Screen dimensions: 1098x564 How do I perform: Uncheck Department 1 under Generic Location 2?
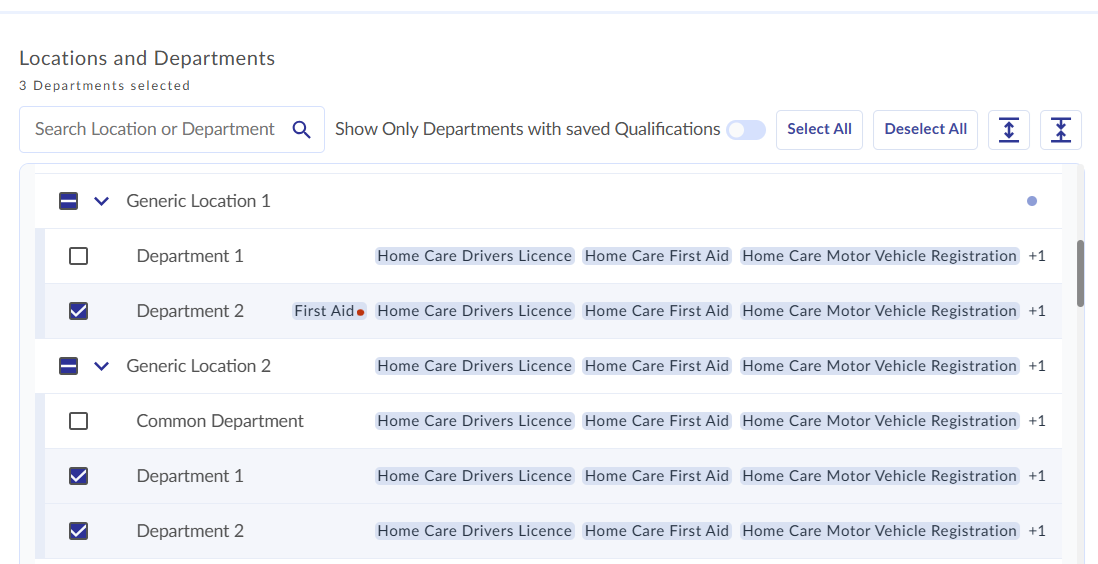point(78,476)
